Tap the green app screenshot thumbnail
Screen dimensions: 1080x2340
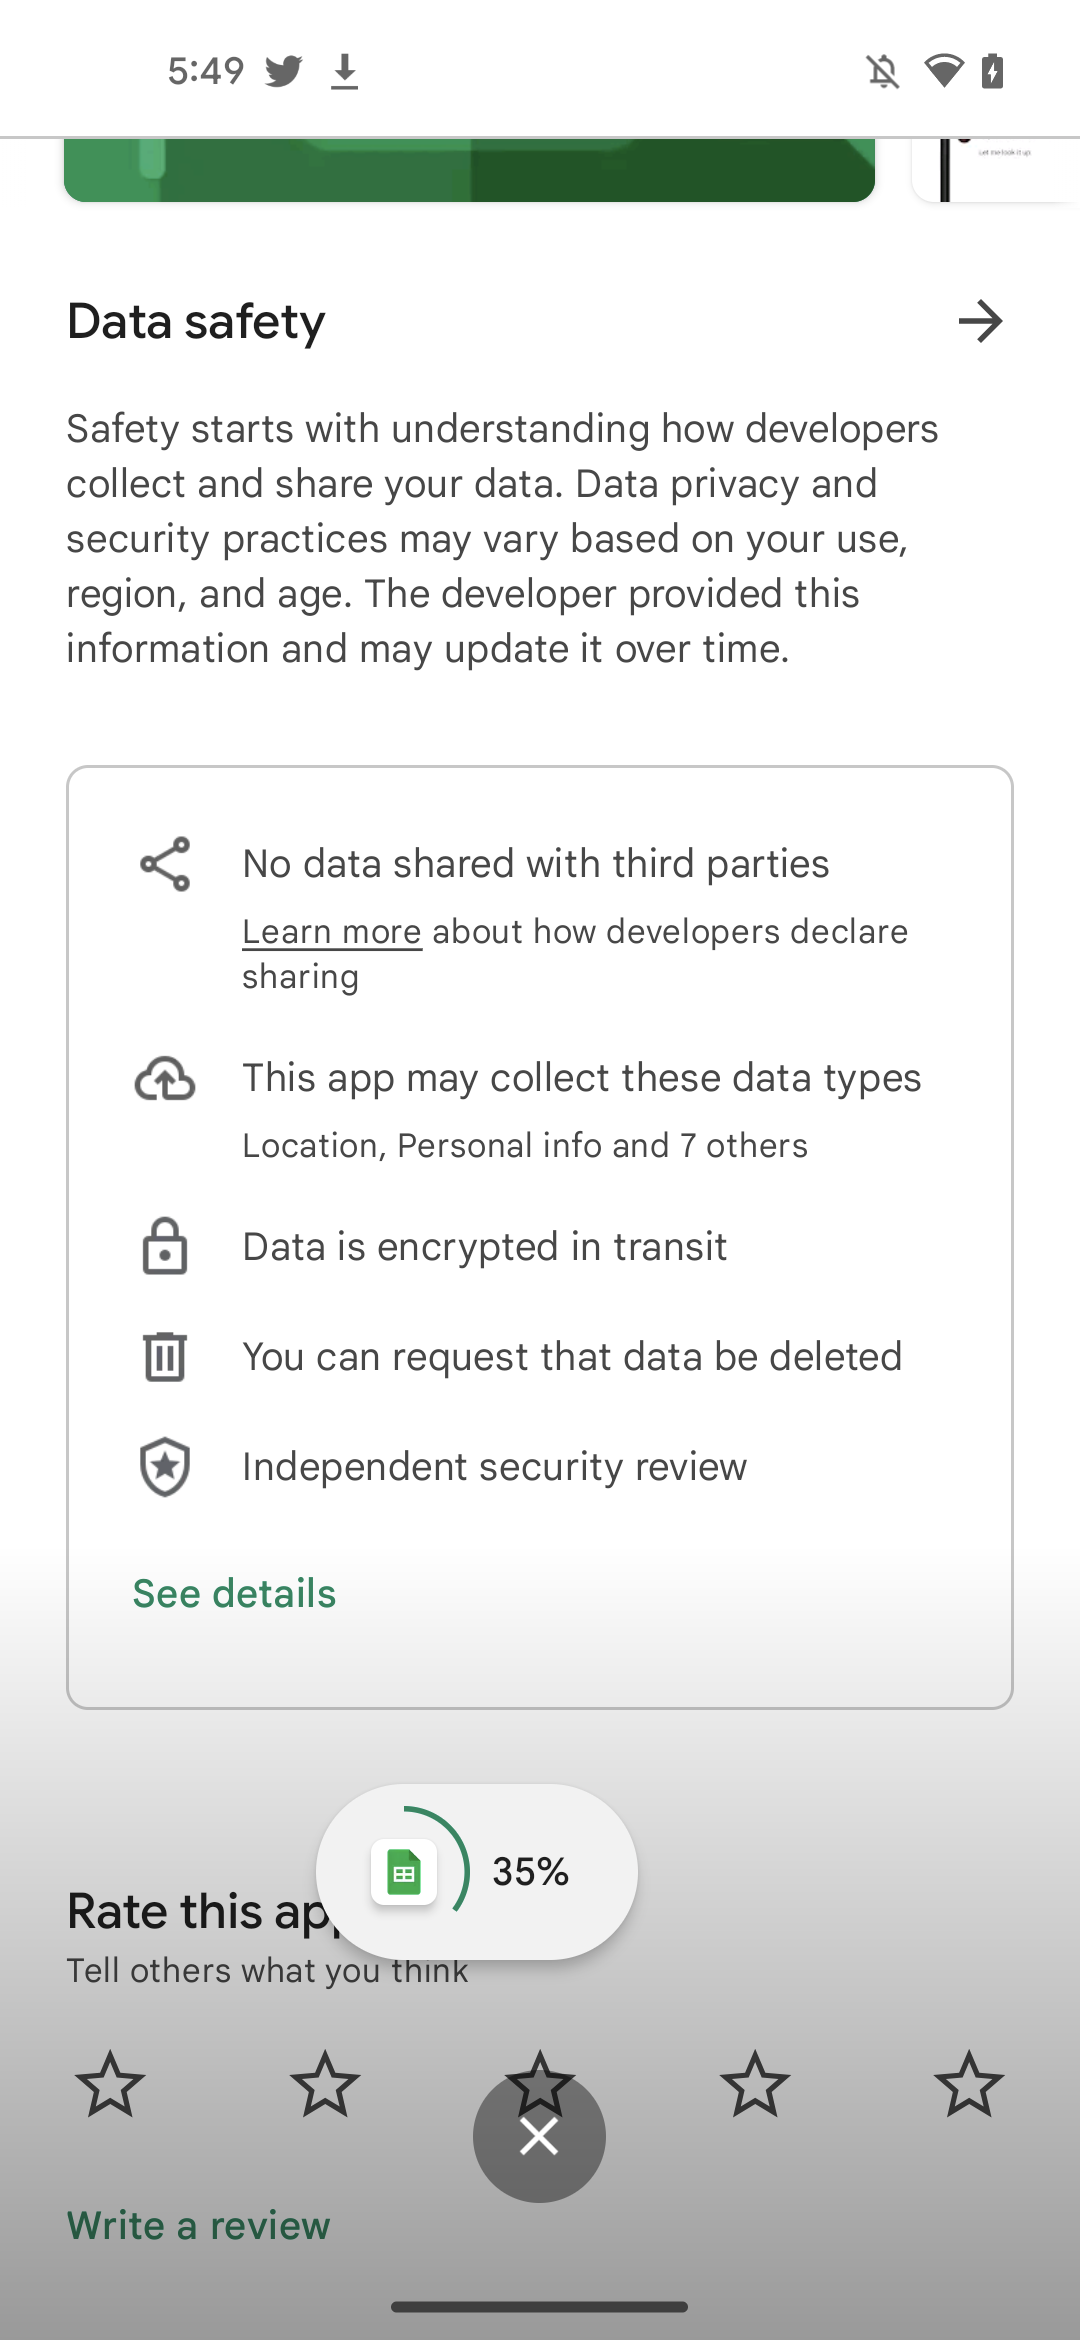pyautogui.click(x=469, y=170)
